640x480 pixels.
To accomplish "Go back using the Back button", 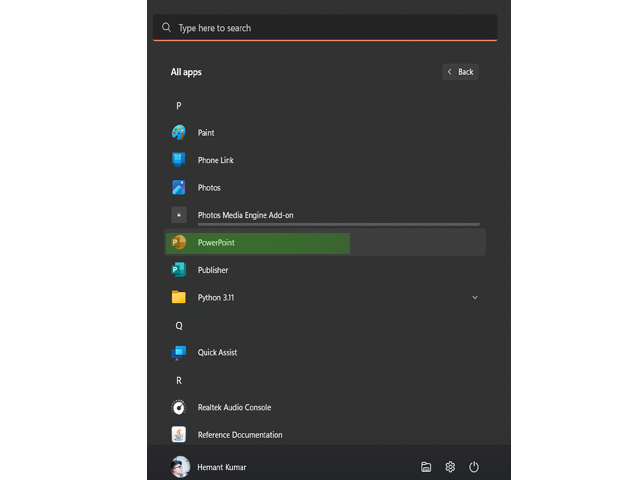I will (460, 72).
